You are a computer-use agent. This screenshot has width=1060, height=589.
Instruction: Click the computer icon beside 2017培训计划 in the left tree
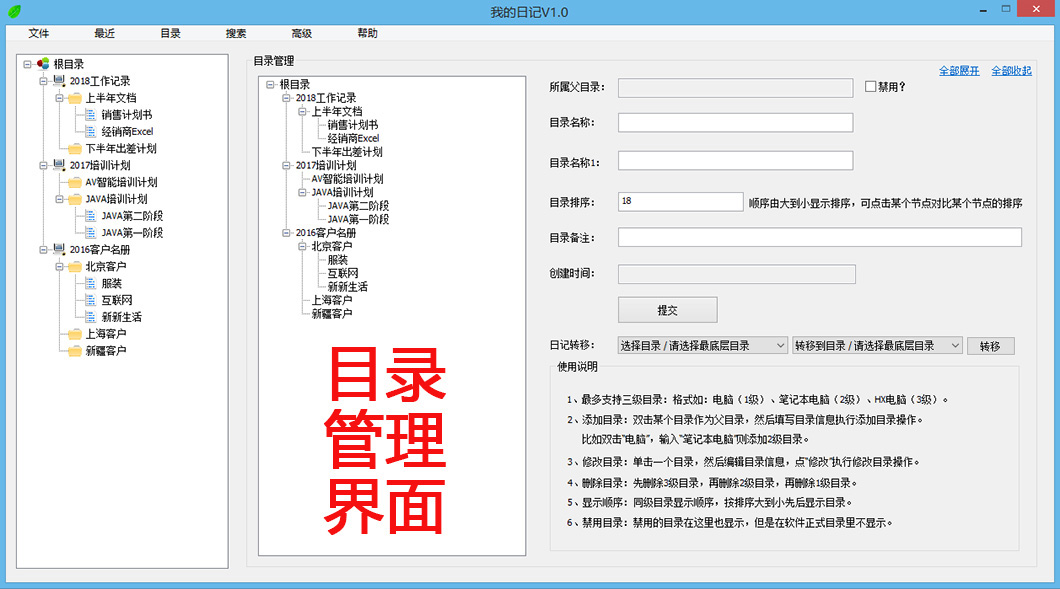(x=59, y=165)
